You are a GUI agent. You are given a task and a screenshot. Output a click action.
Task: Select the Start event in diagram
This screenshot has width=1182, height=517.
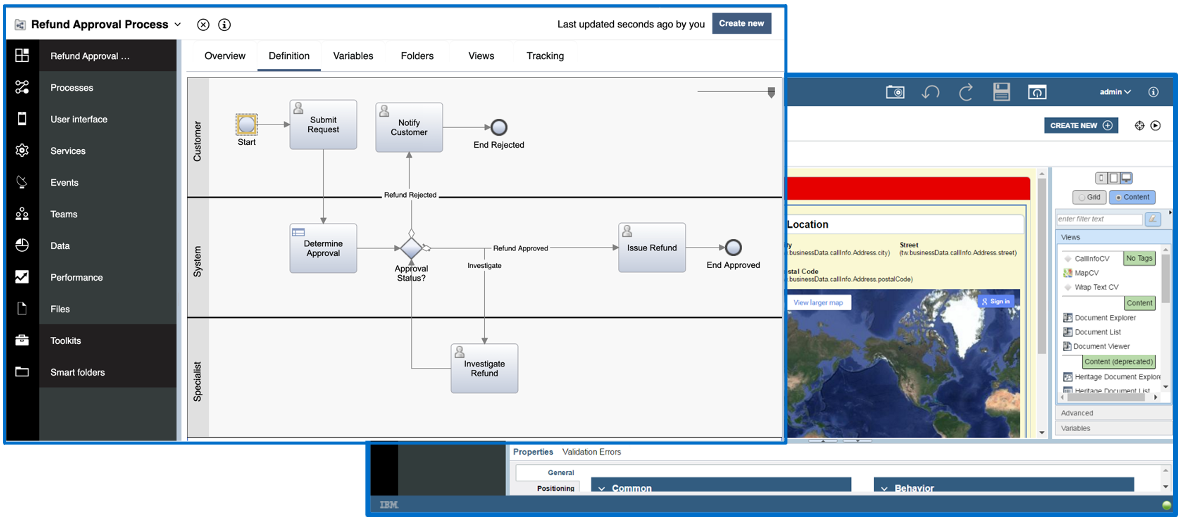pyautogui.click(x=247, y=125)
